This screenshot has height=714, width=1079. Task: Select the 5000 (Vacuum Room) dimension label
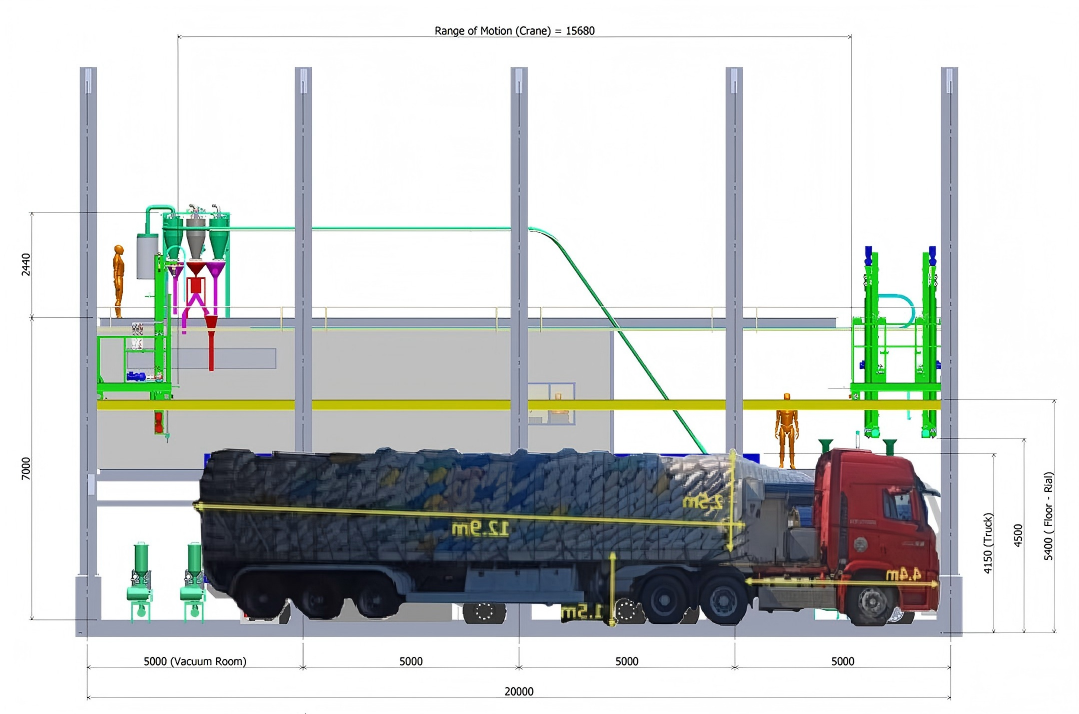click(x=195, y=661)
